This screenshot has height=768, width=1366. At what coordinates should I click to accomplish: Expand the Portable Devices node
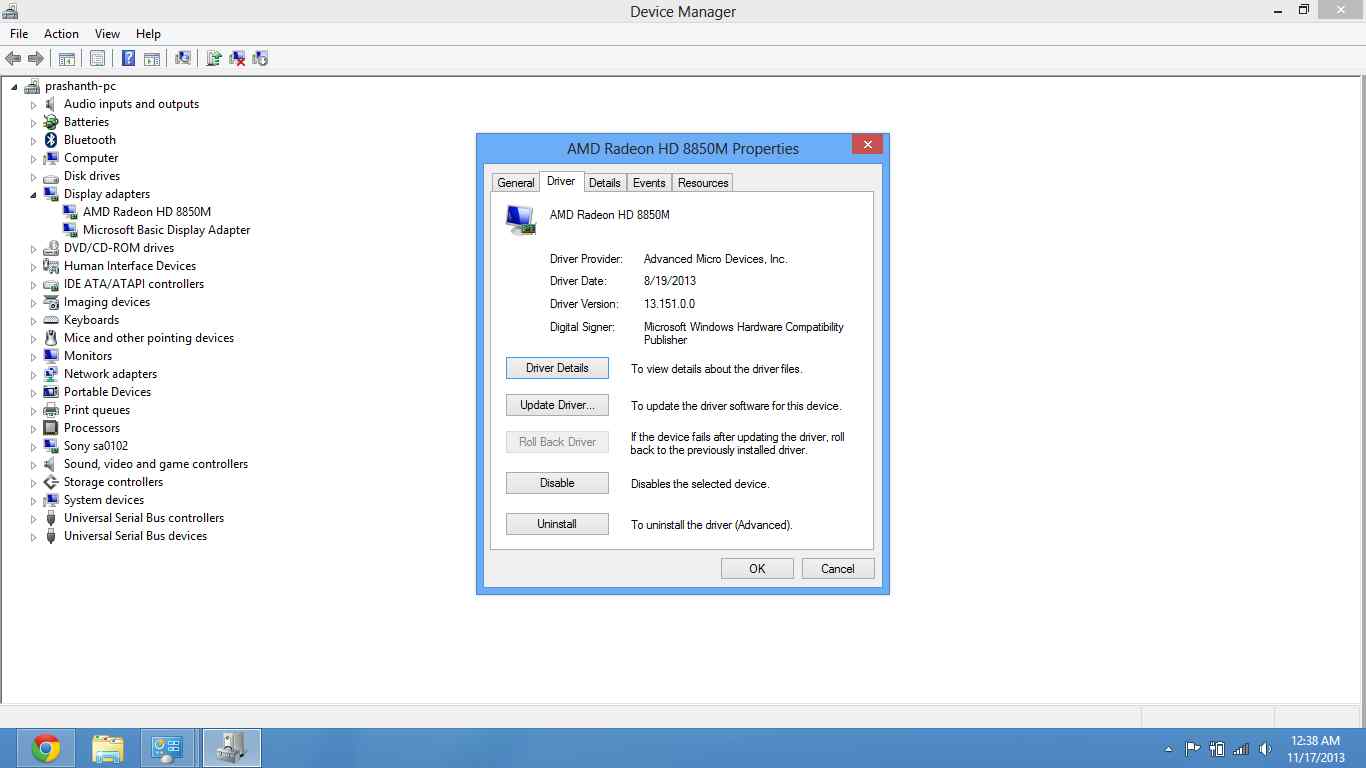pyautogui.click(x=33, y=393)
